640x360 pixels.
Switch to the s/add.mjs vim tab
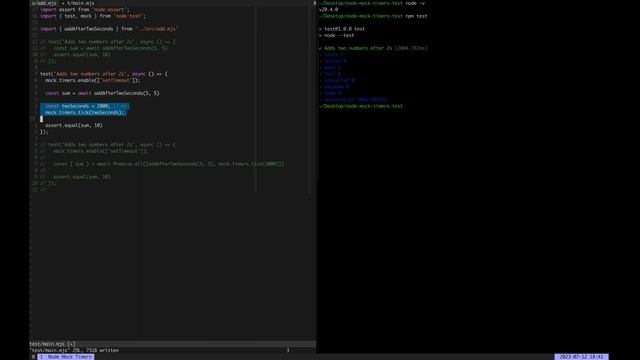[44, 3]
